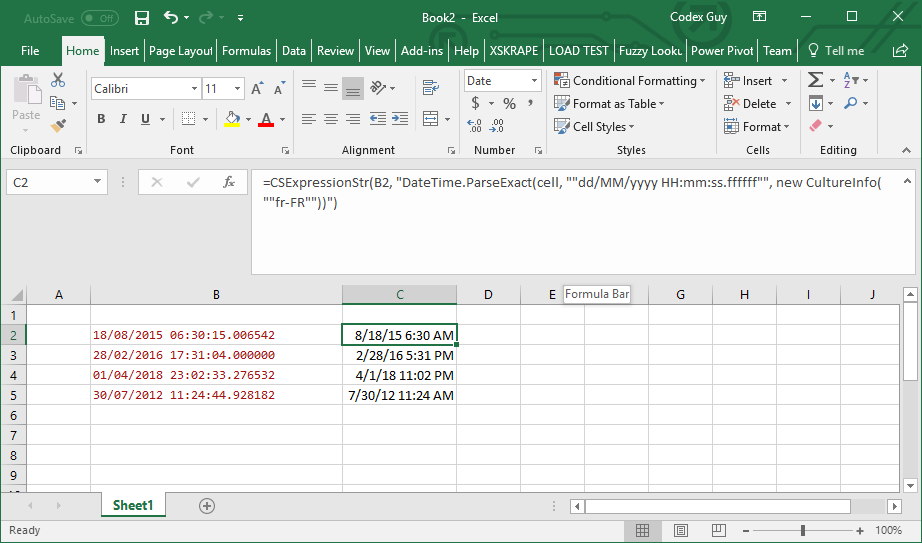Switch to Page Layout view in status bar

[x=681, y=530]
